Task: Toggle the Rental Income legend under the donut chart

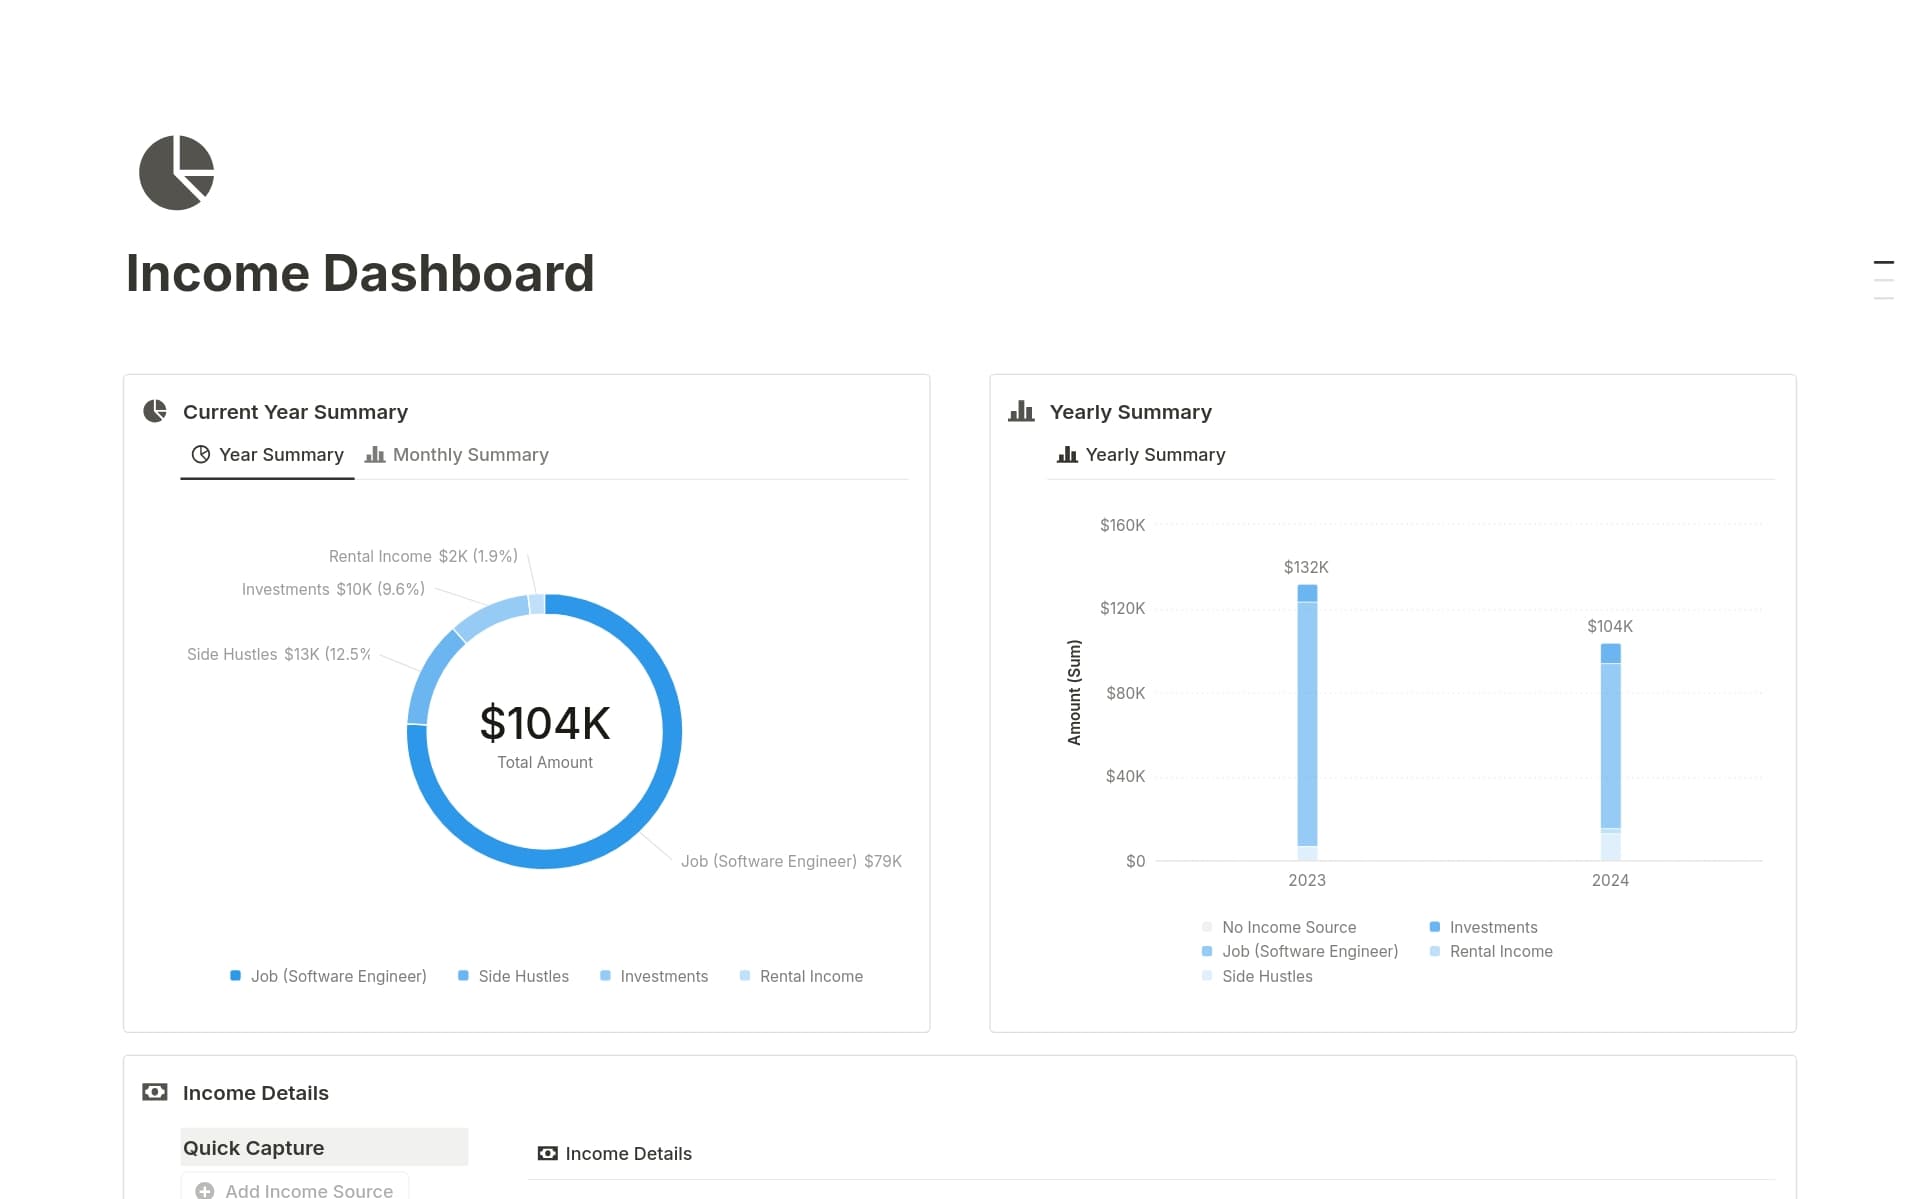Action: (x=801, y=976)
